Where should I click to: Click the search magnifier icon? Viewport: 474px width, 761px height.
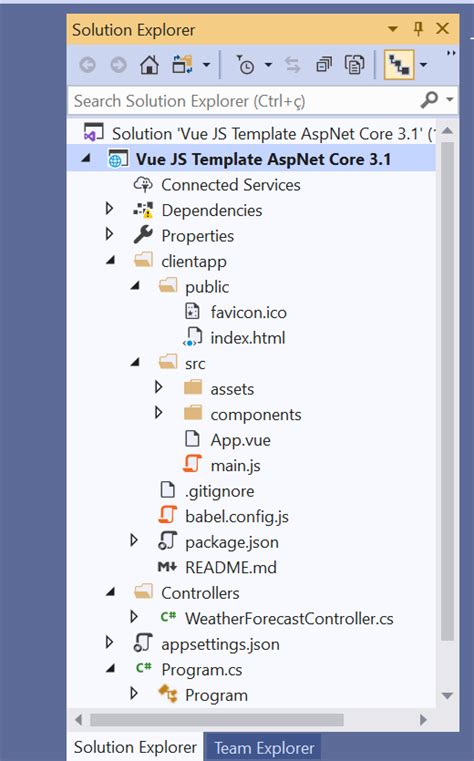point(429,100)
